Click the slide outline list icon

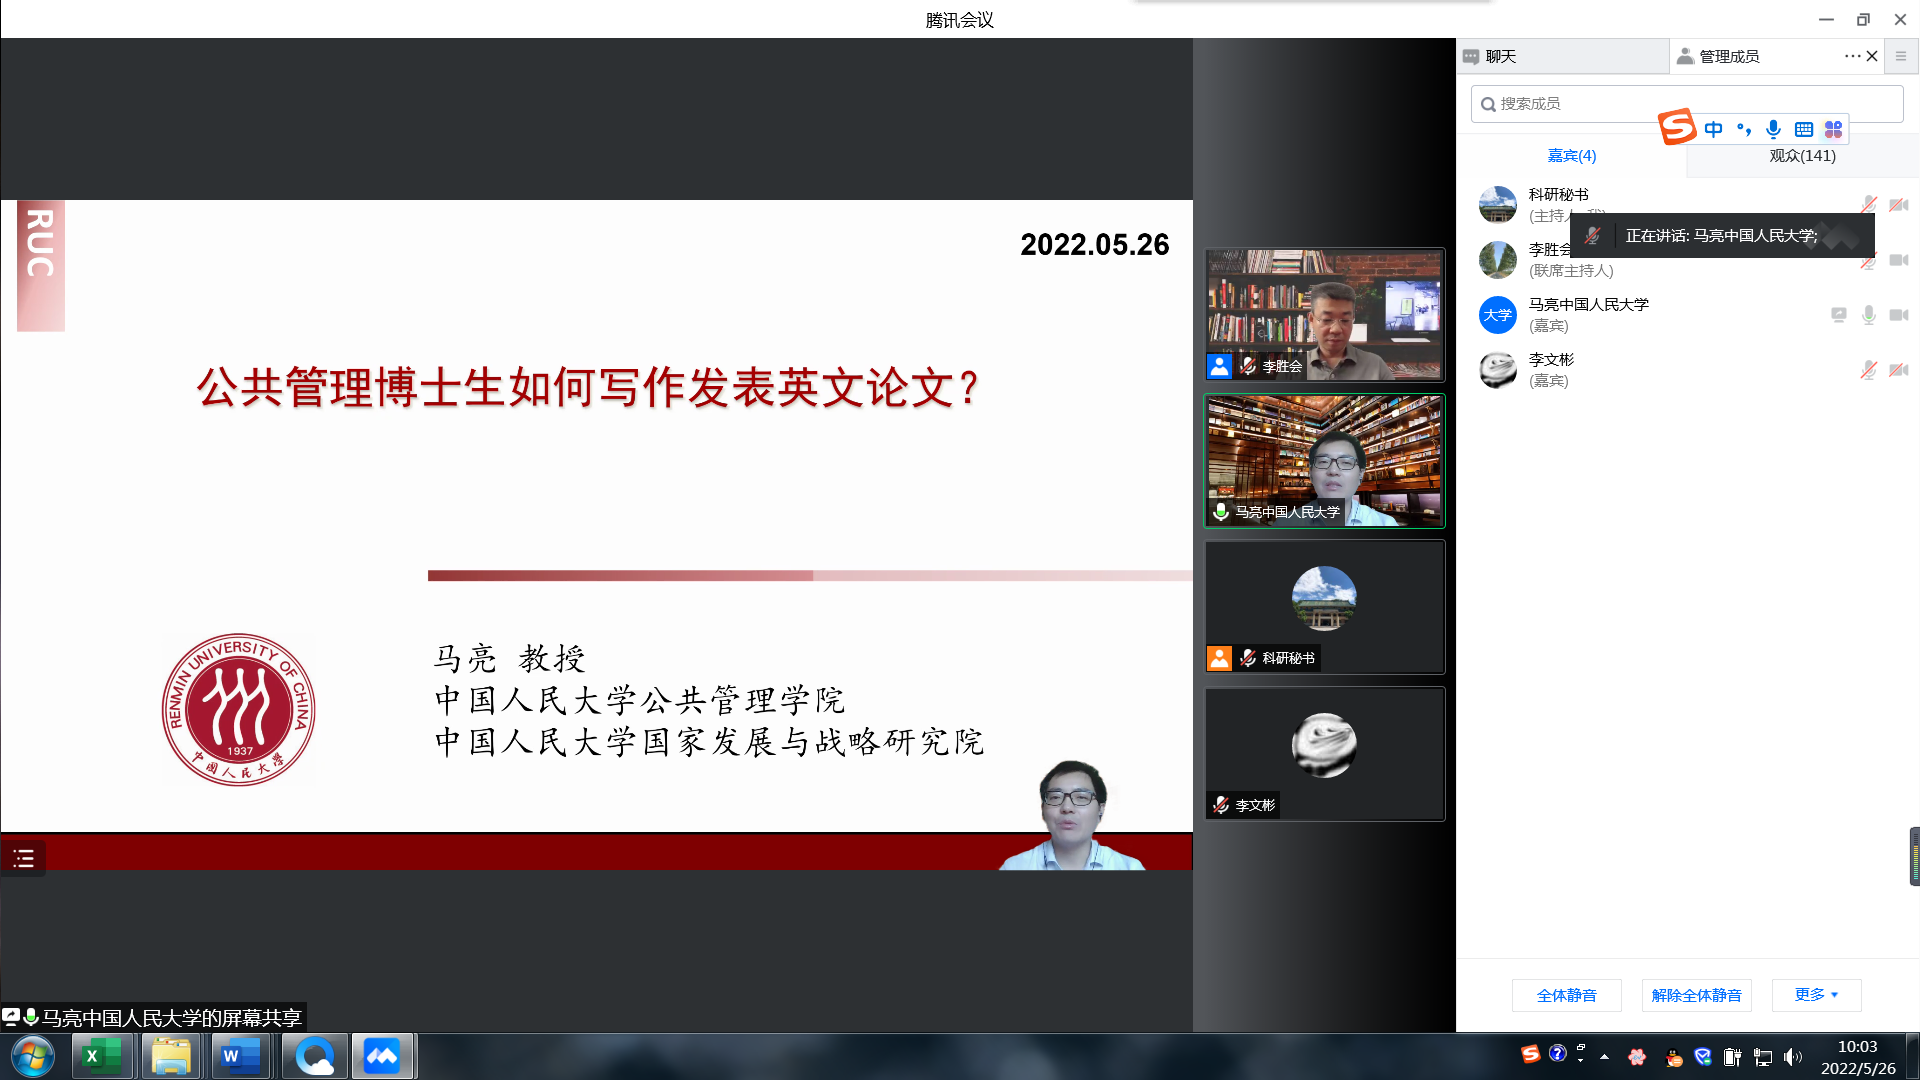pyautogui.click(x=23, y=858)
